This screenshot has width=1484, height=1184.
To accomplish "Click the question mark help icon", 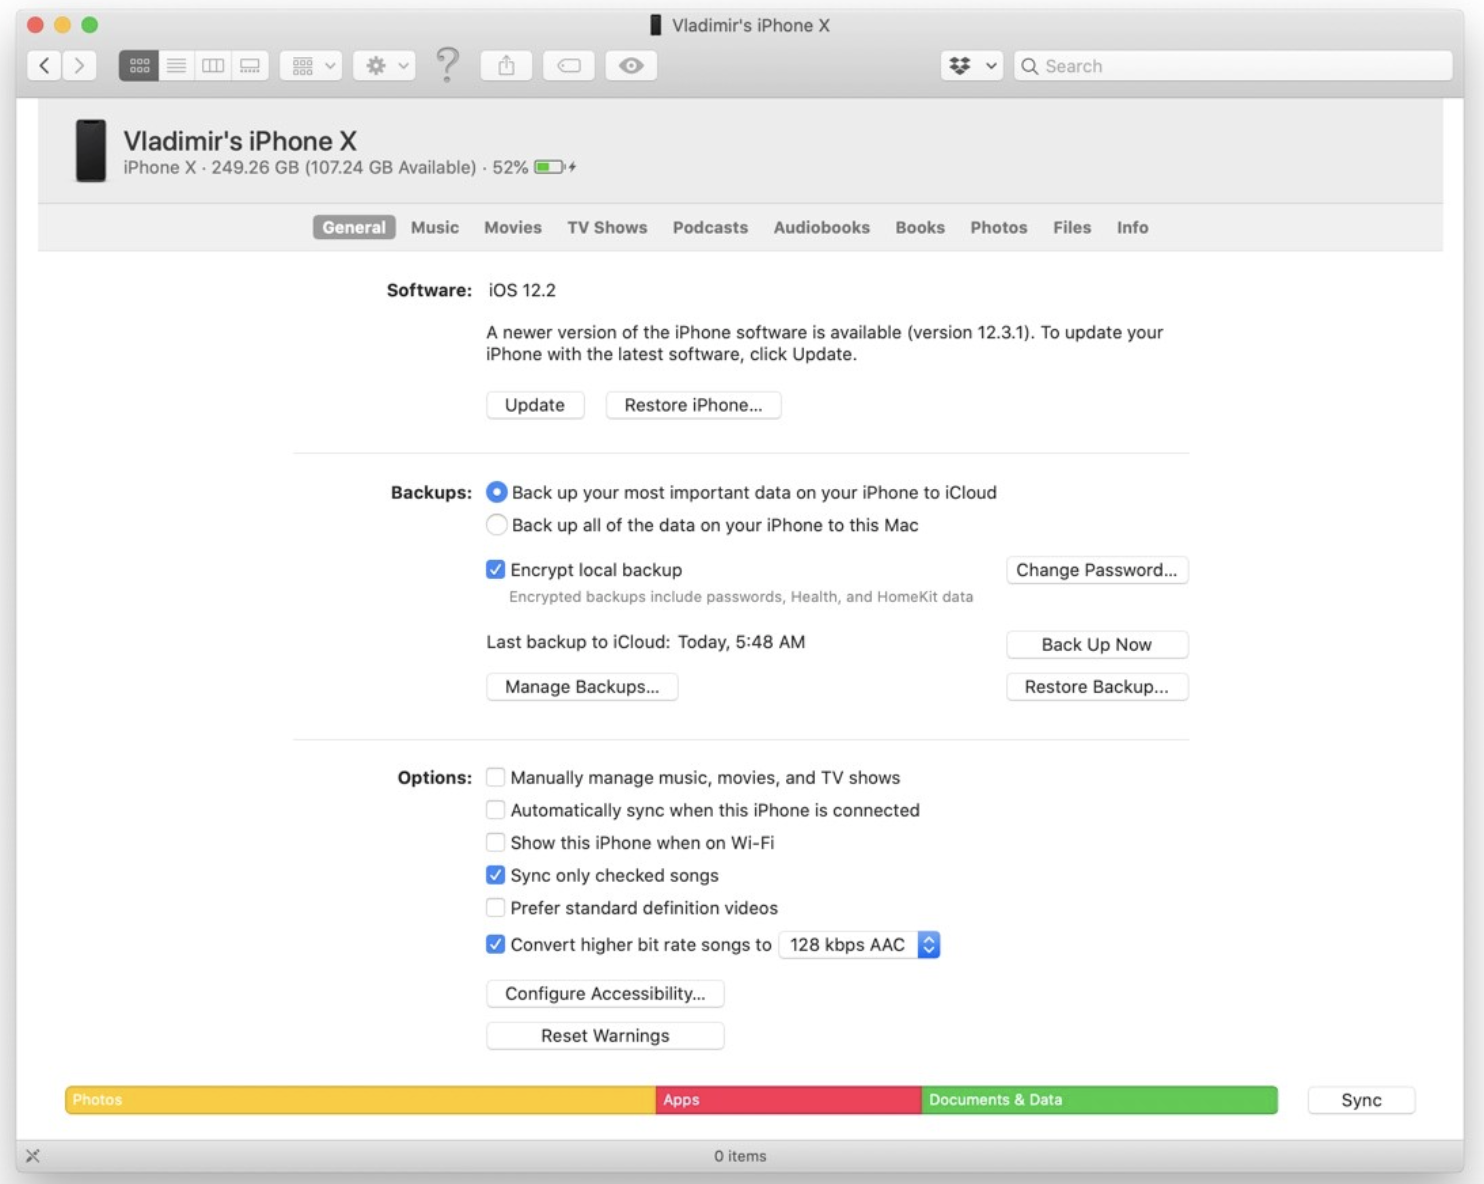I will click(448, 65).
